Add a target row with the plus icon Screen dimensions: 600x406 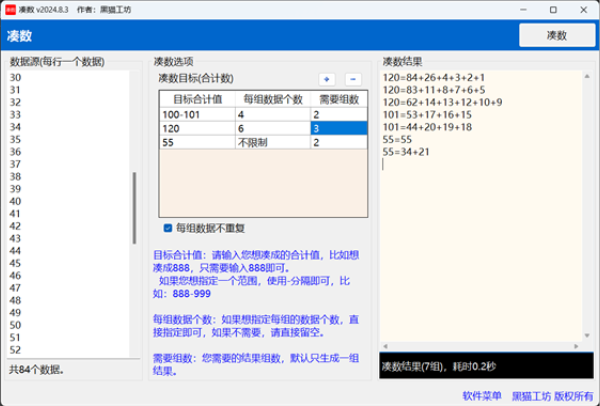click(327, 79)
